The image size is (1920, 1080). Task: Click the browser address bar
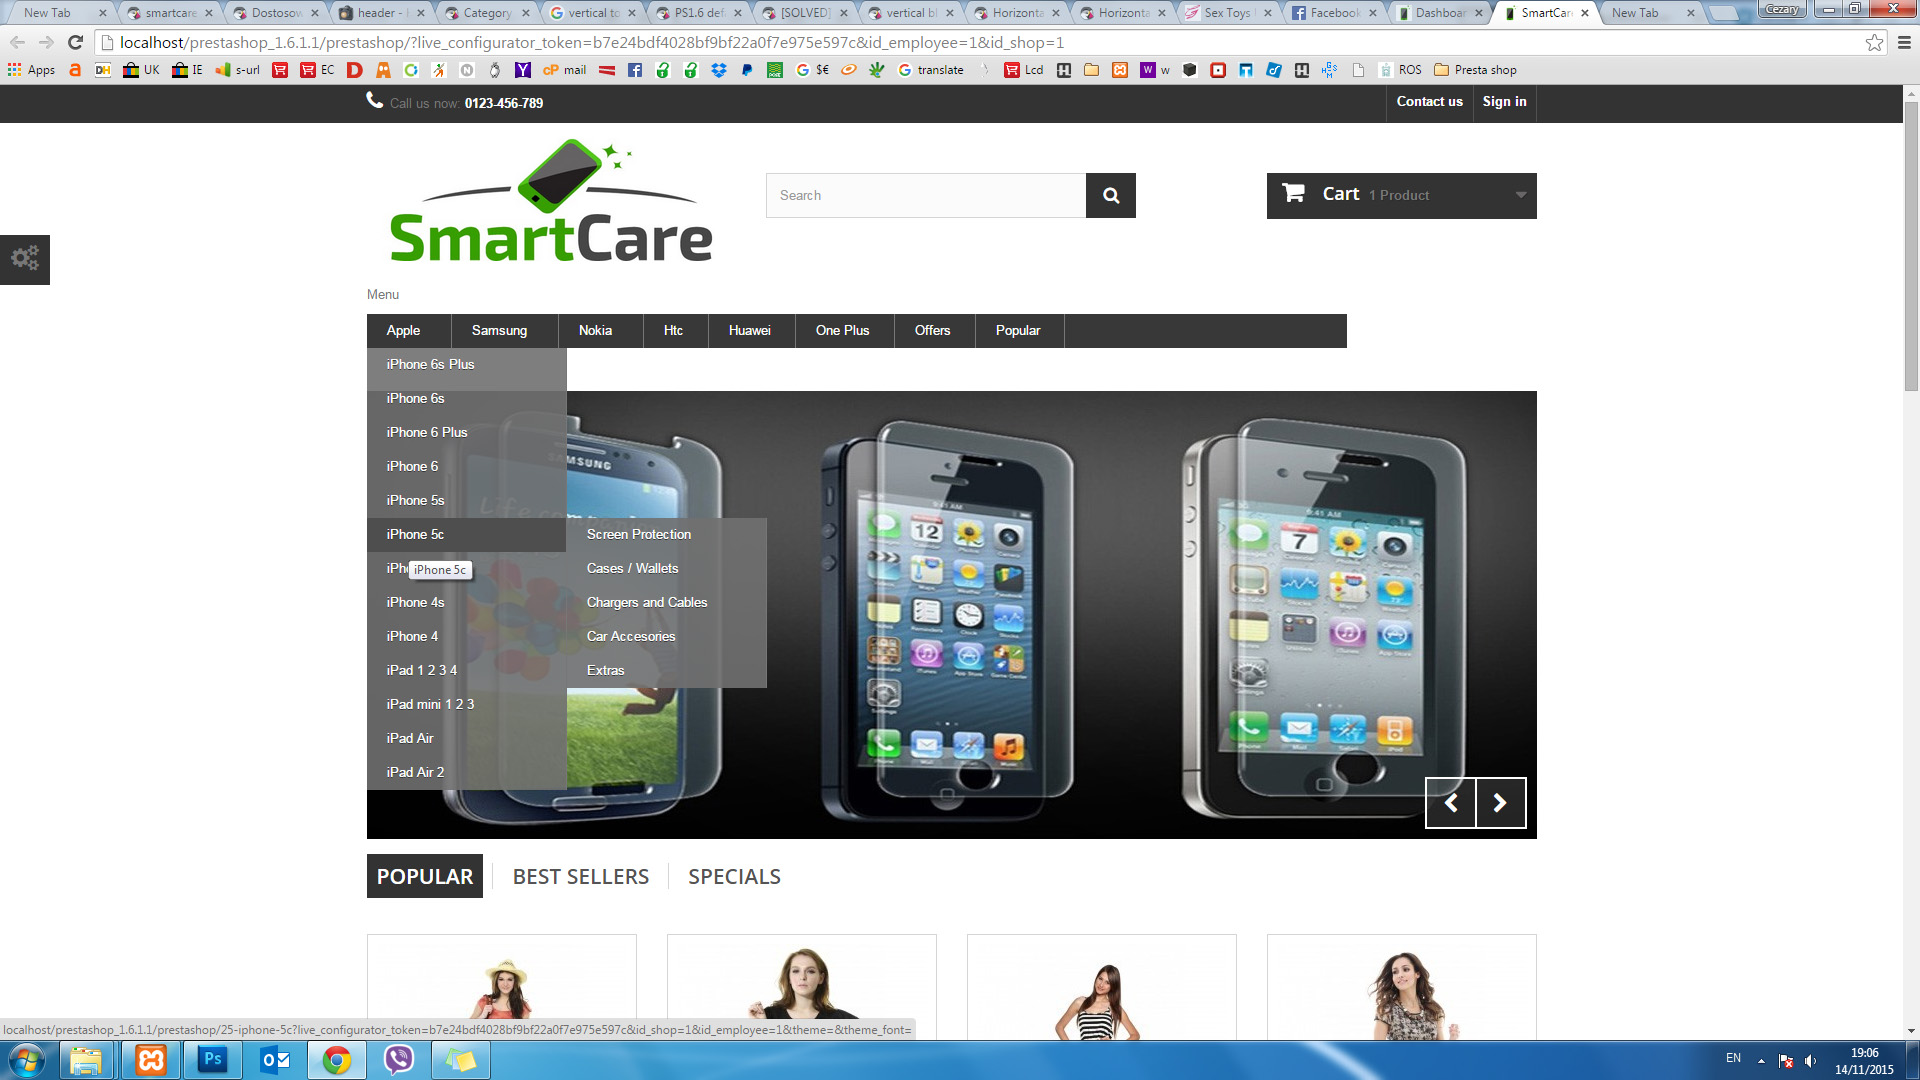980,42
